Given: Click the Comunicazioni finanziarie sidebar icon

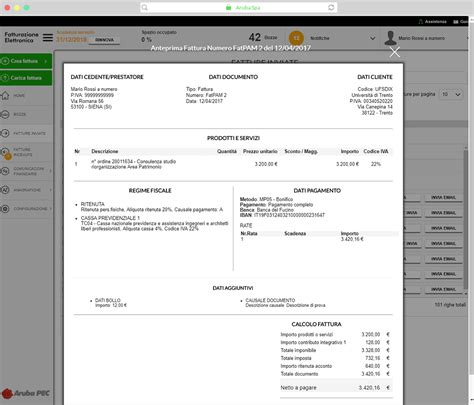Looking at the screenshot, I should coord(5,171).
